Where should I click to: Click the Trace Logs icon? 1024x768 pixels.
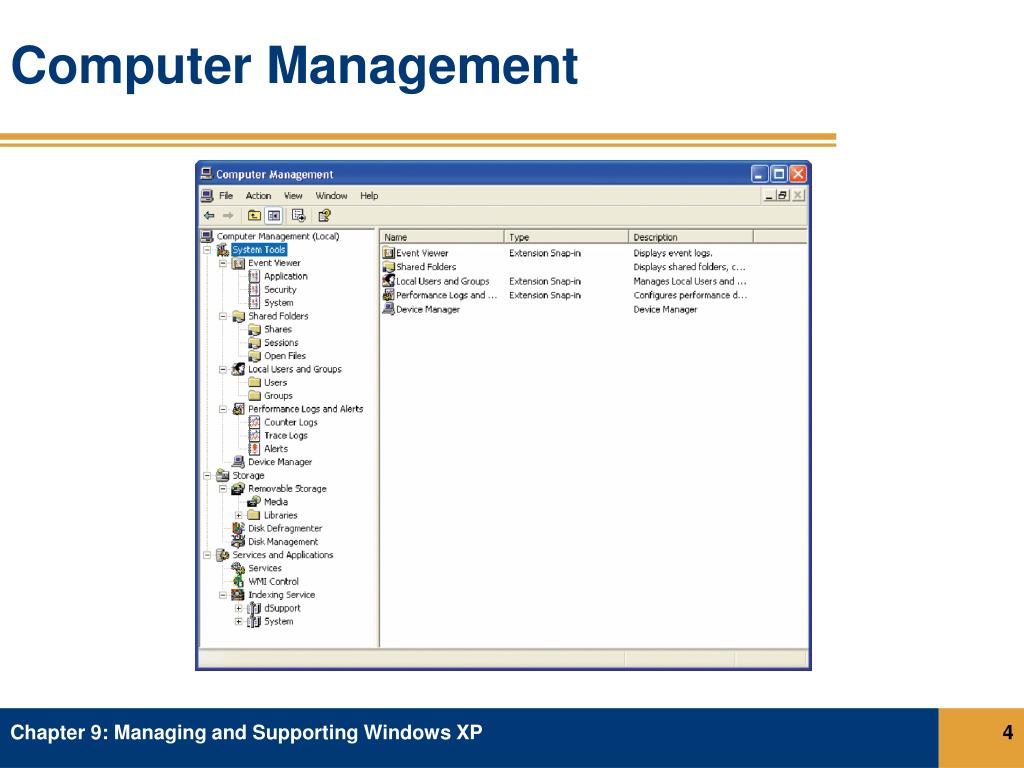pyautogui.click(x=255, y=436)
